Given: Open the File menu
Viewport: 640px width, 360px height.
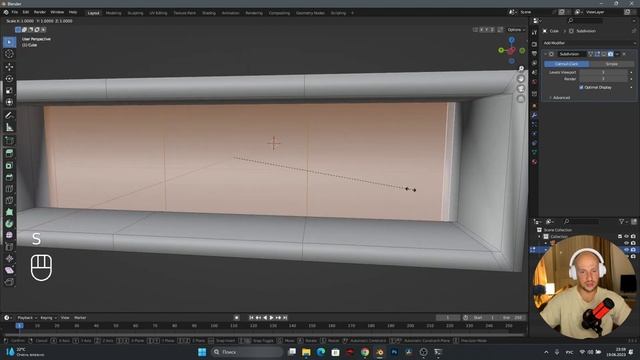Looking at the screenshot, I should point(15,12).
